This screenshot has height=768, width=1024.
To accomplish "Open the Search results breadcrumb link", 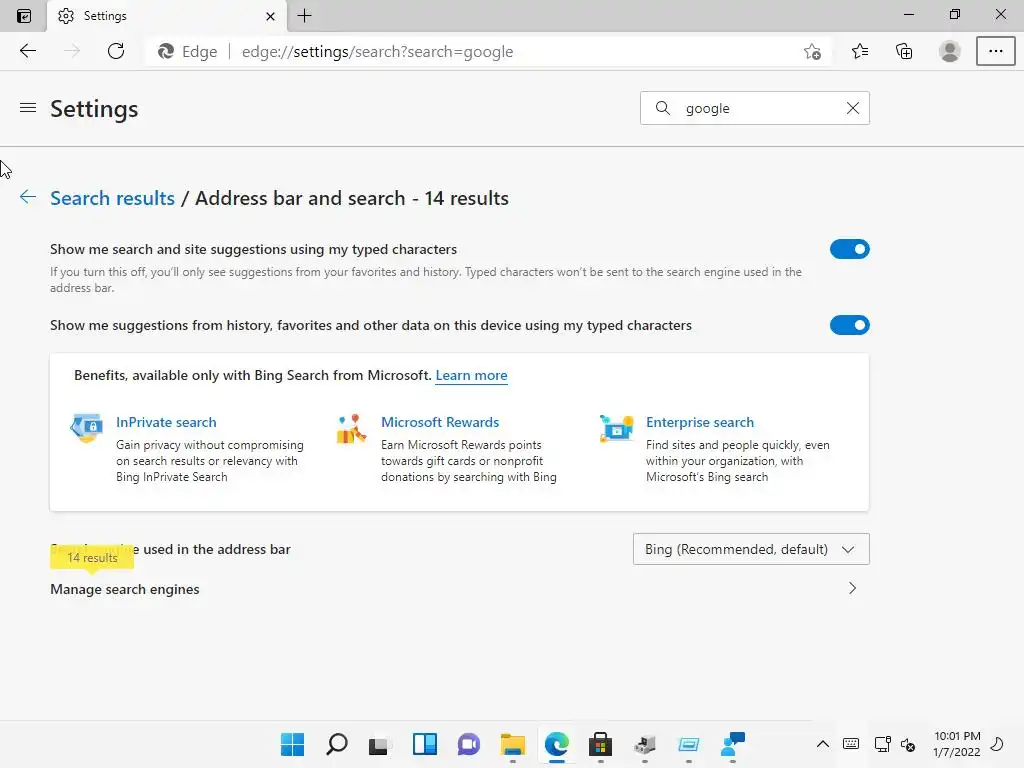I will 112,198.
